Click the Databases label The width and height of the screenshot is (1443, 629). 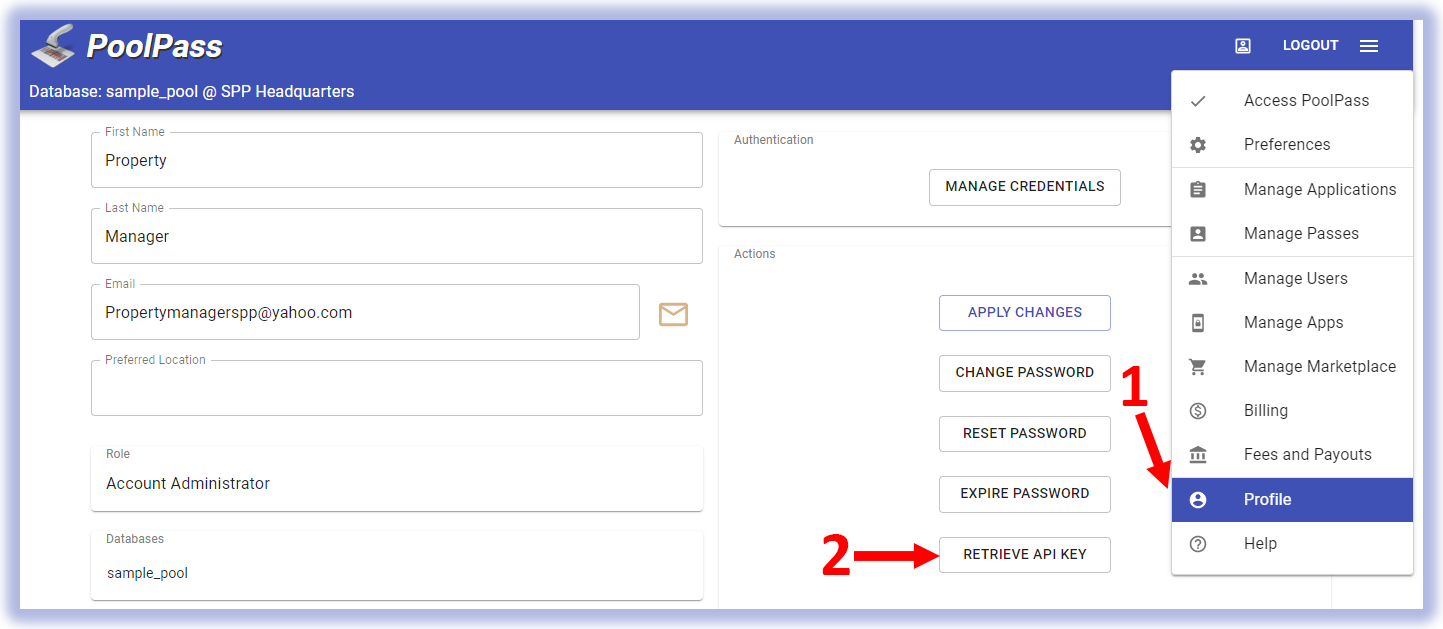click(135, 539)
